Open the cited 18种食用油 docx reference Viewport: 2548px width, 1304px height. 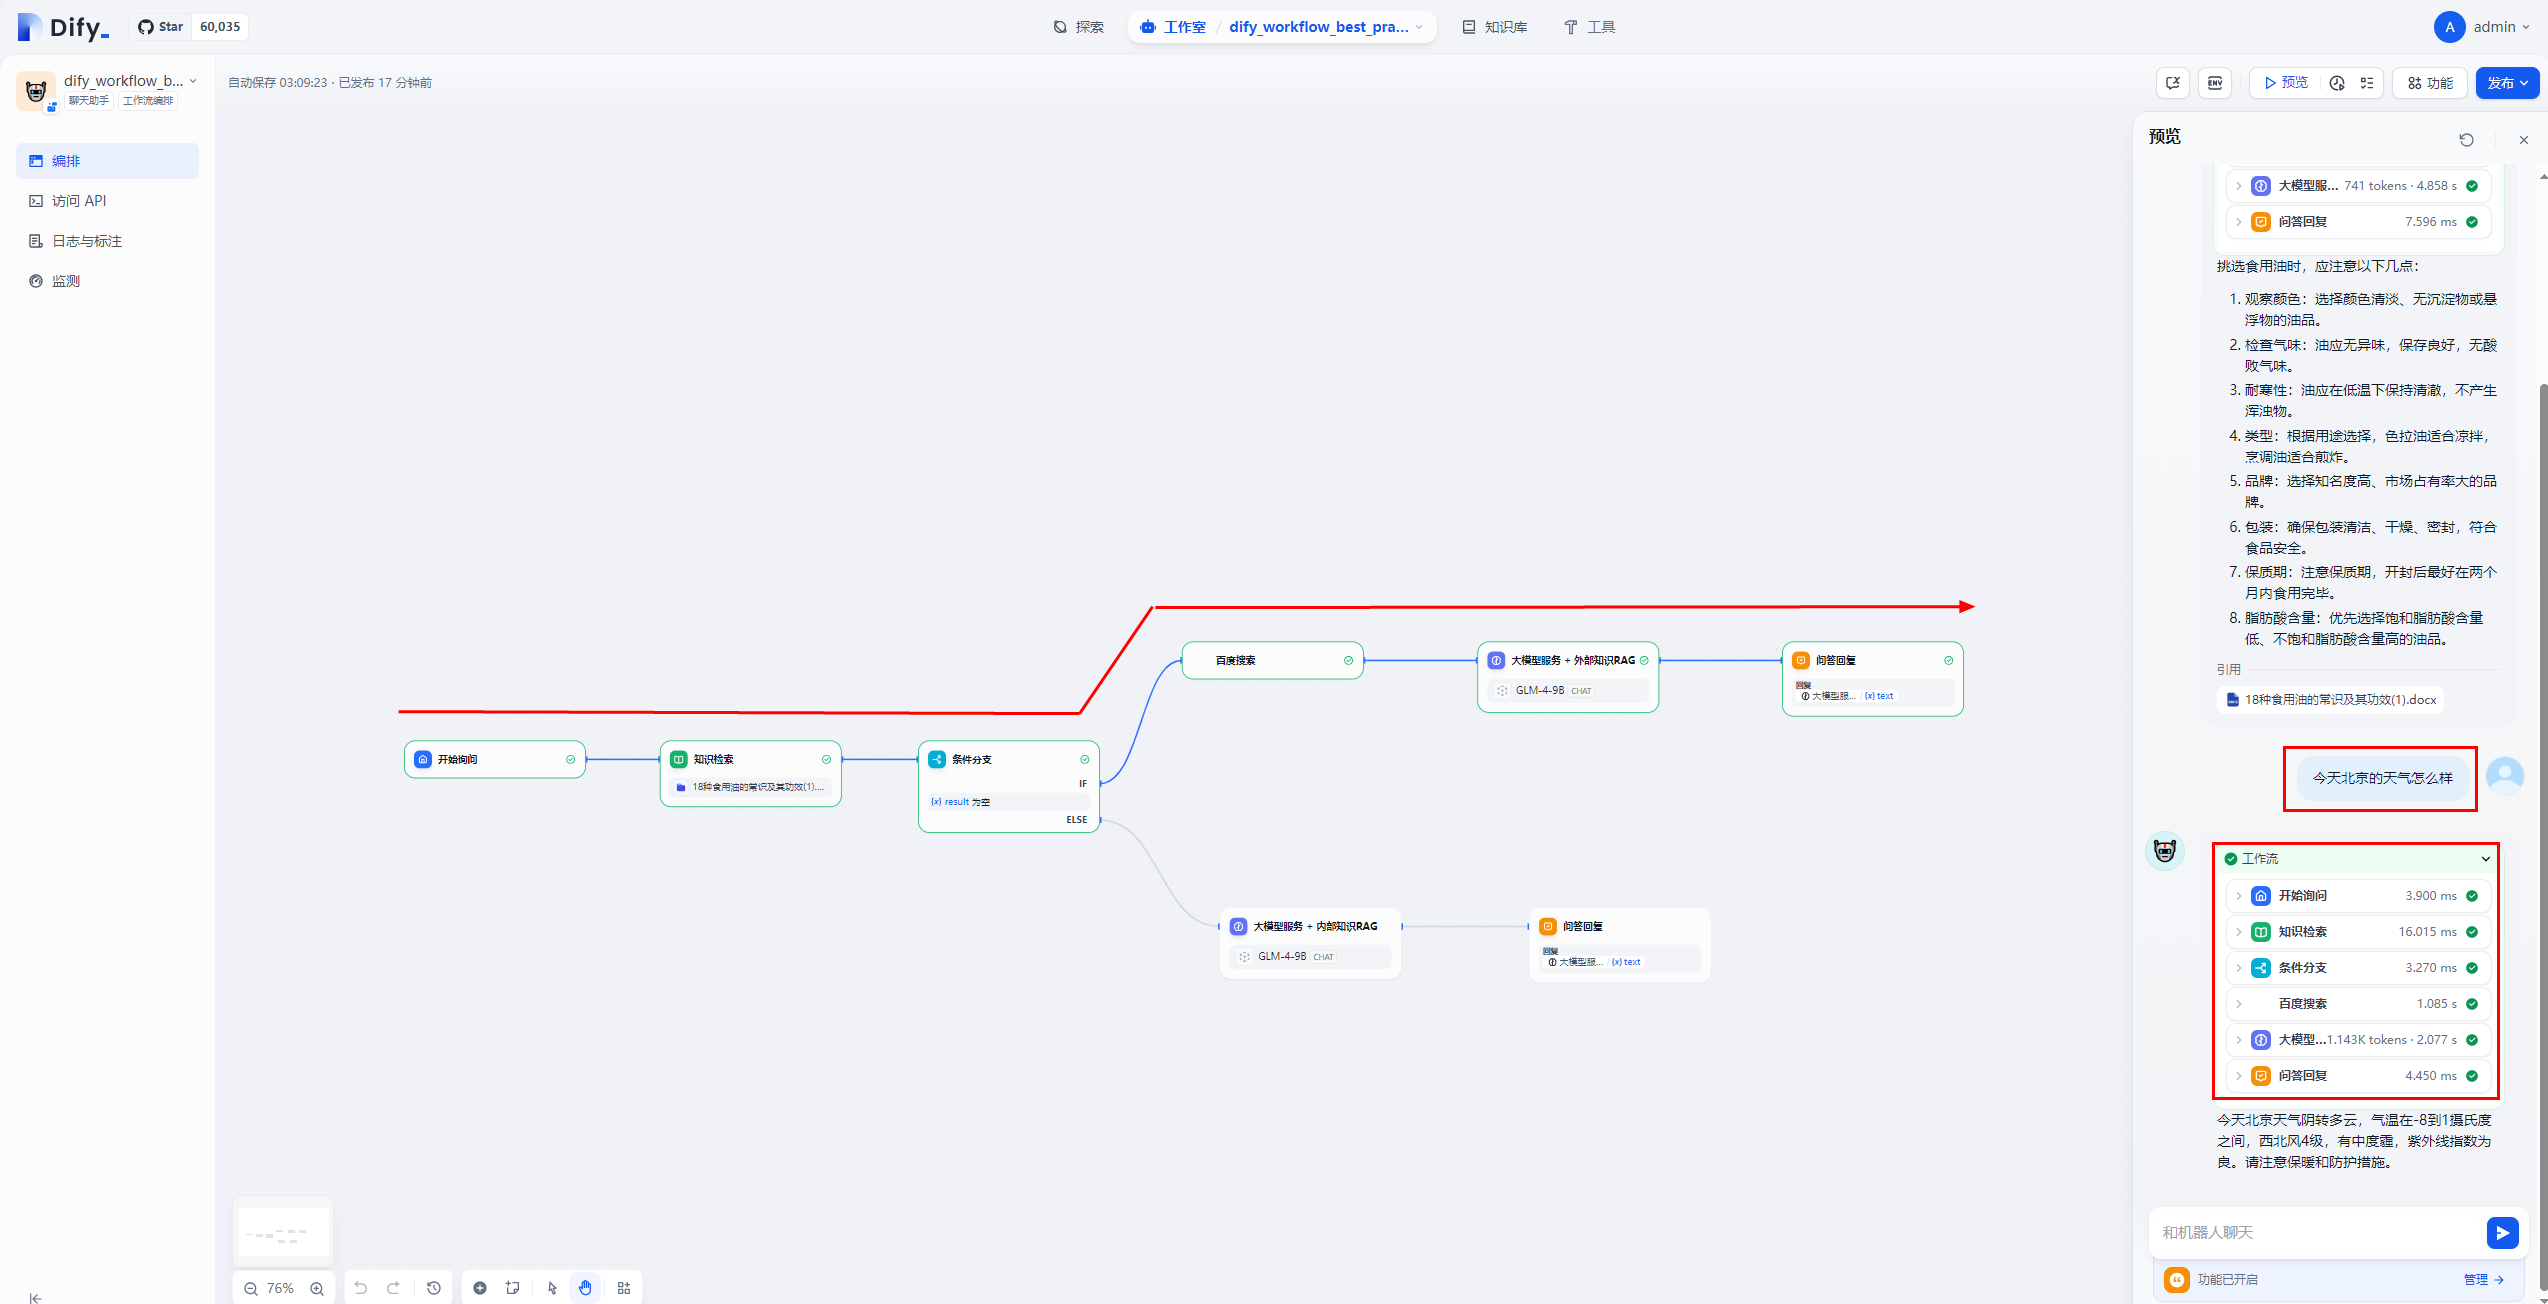pos(2331,700)
